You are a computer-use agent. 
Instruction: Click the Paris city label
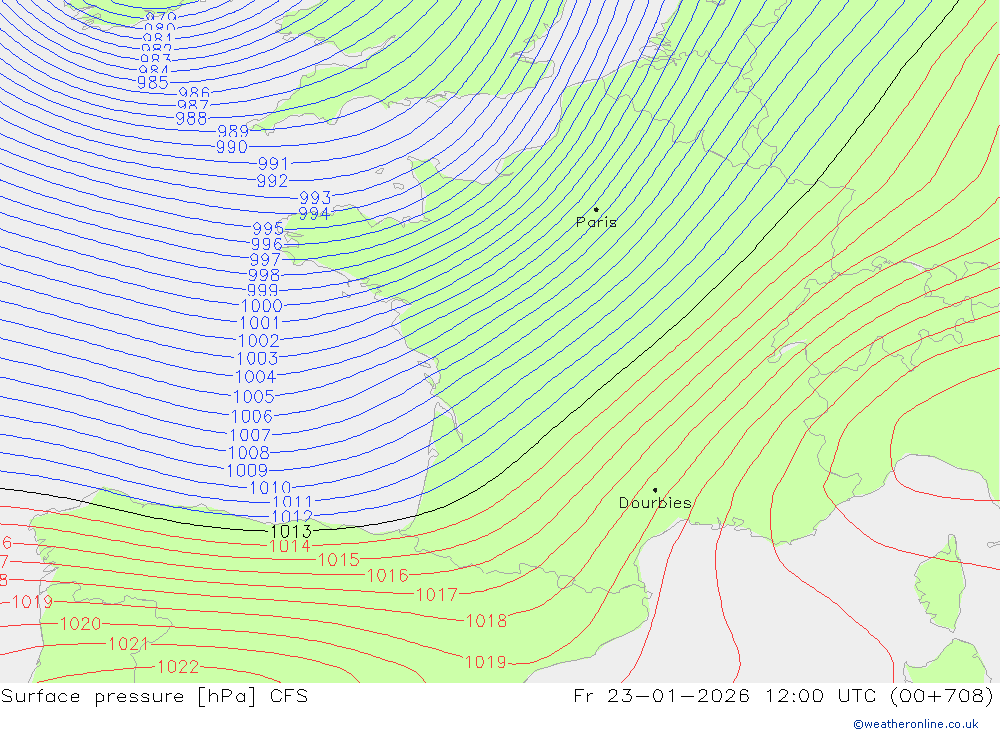[x=596, y=222]
